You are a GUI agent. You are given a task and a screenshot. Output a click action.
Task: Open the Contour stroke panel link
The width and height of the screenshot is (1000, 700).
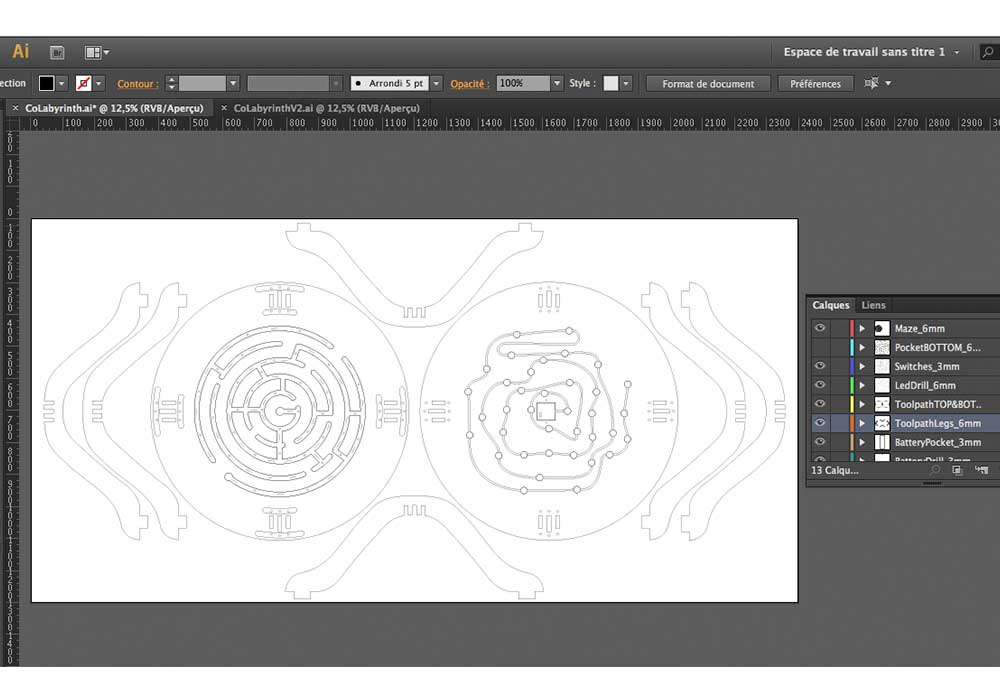(x=136, y=84)
